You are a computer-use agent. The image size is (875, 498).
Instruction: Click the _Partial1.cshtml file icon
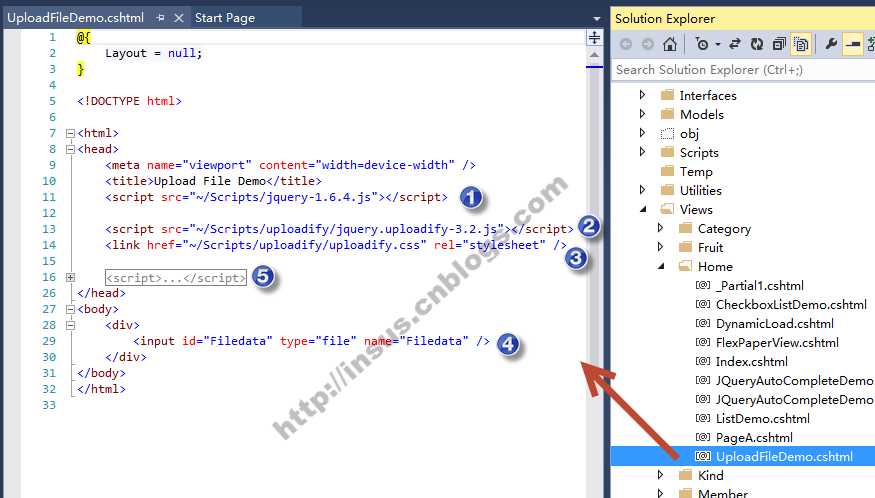[703, 285]
